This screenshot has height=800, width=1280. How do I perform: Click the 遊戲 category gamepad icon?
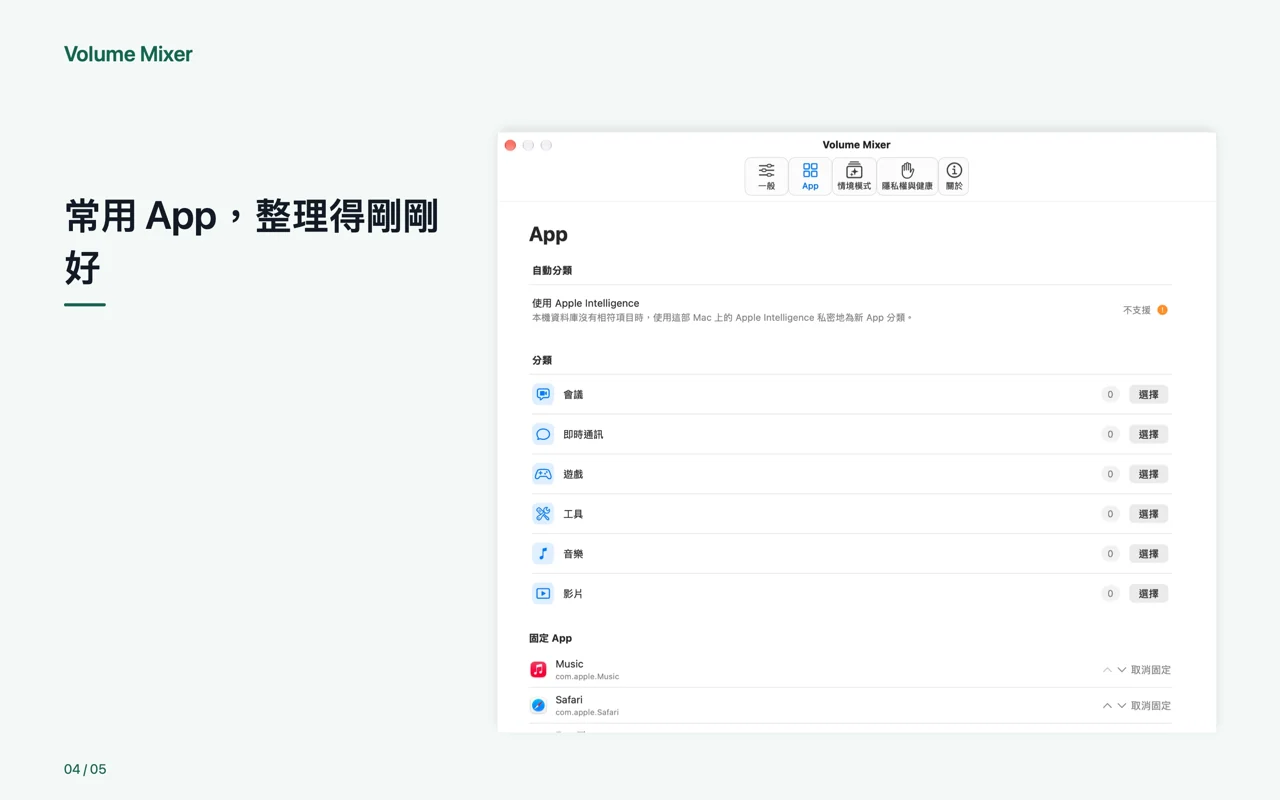pyautogui.click(x=543, y=474)
